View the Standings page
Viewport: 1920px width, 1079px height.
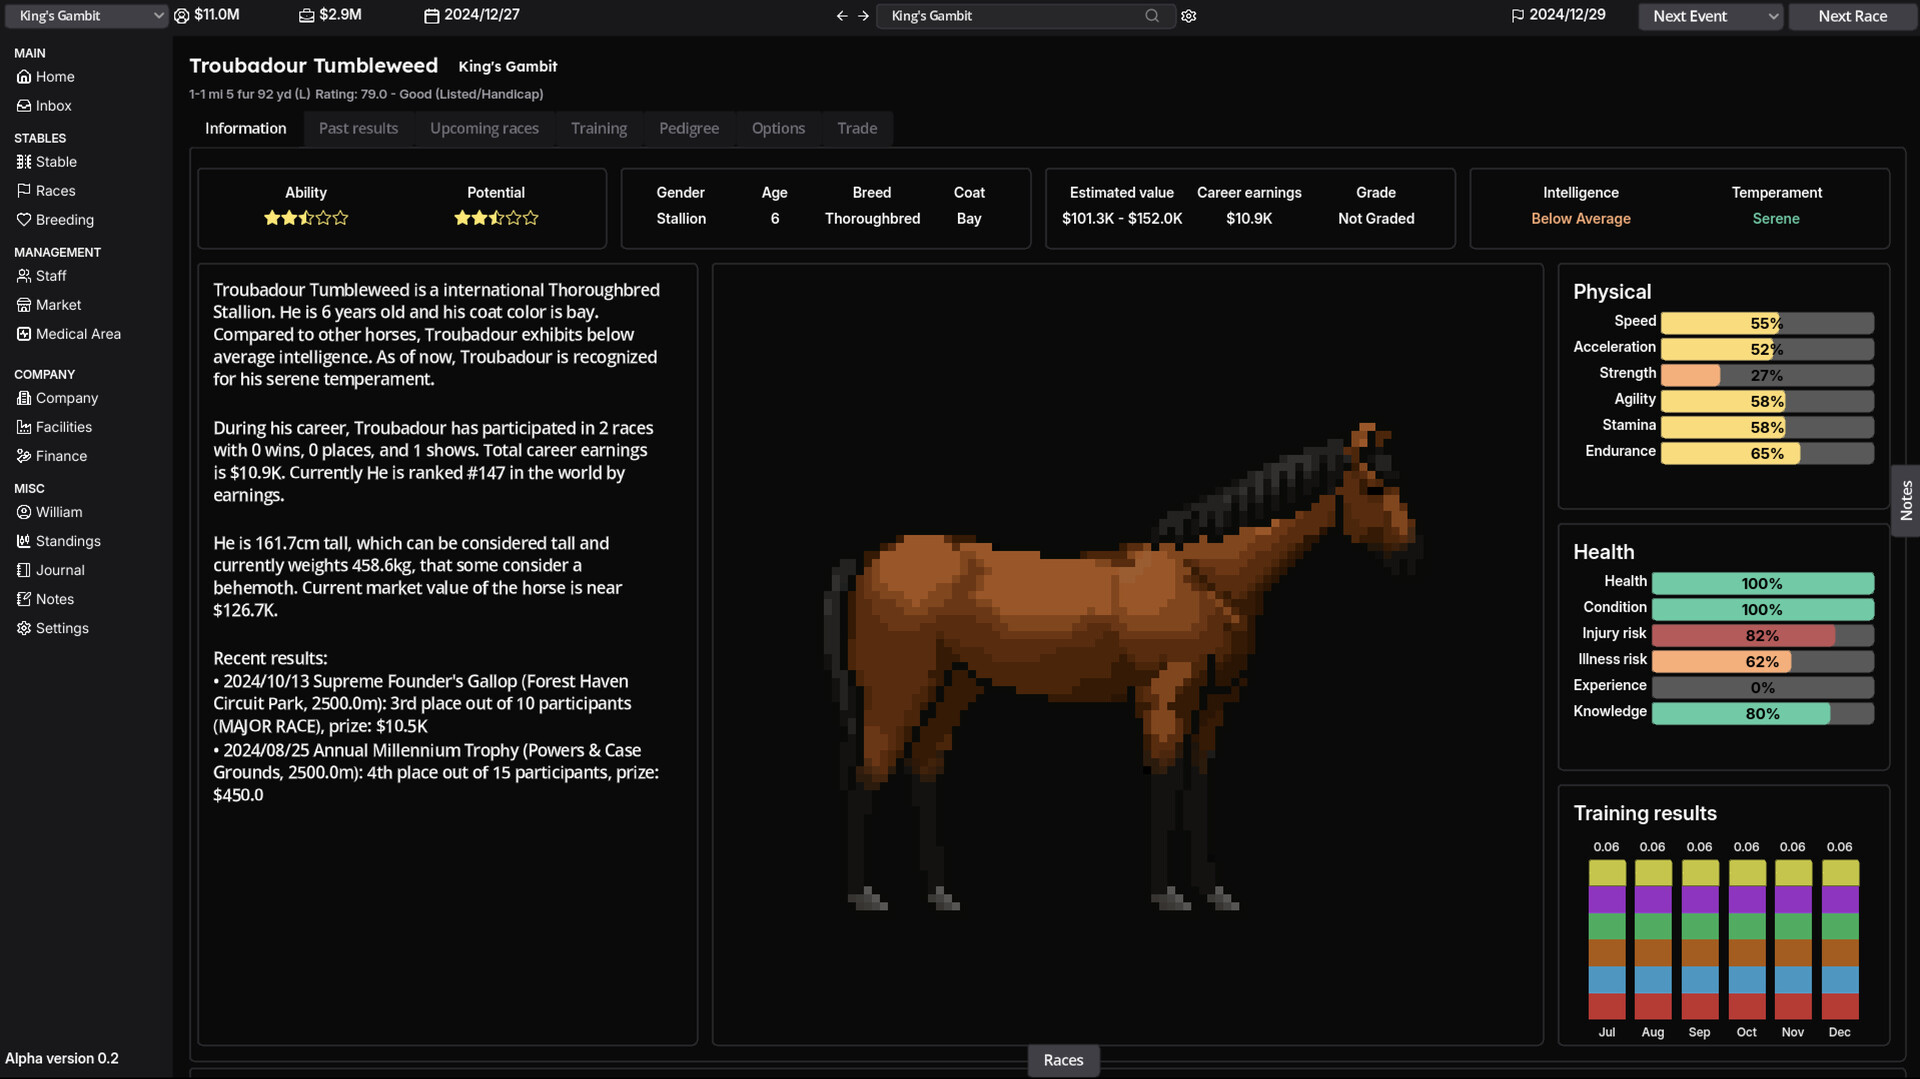click(x=68, y=541)
